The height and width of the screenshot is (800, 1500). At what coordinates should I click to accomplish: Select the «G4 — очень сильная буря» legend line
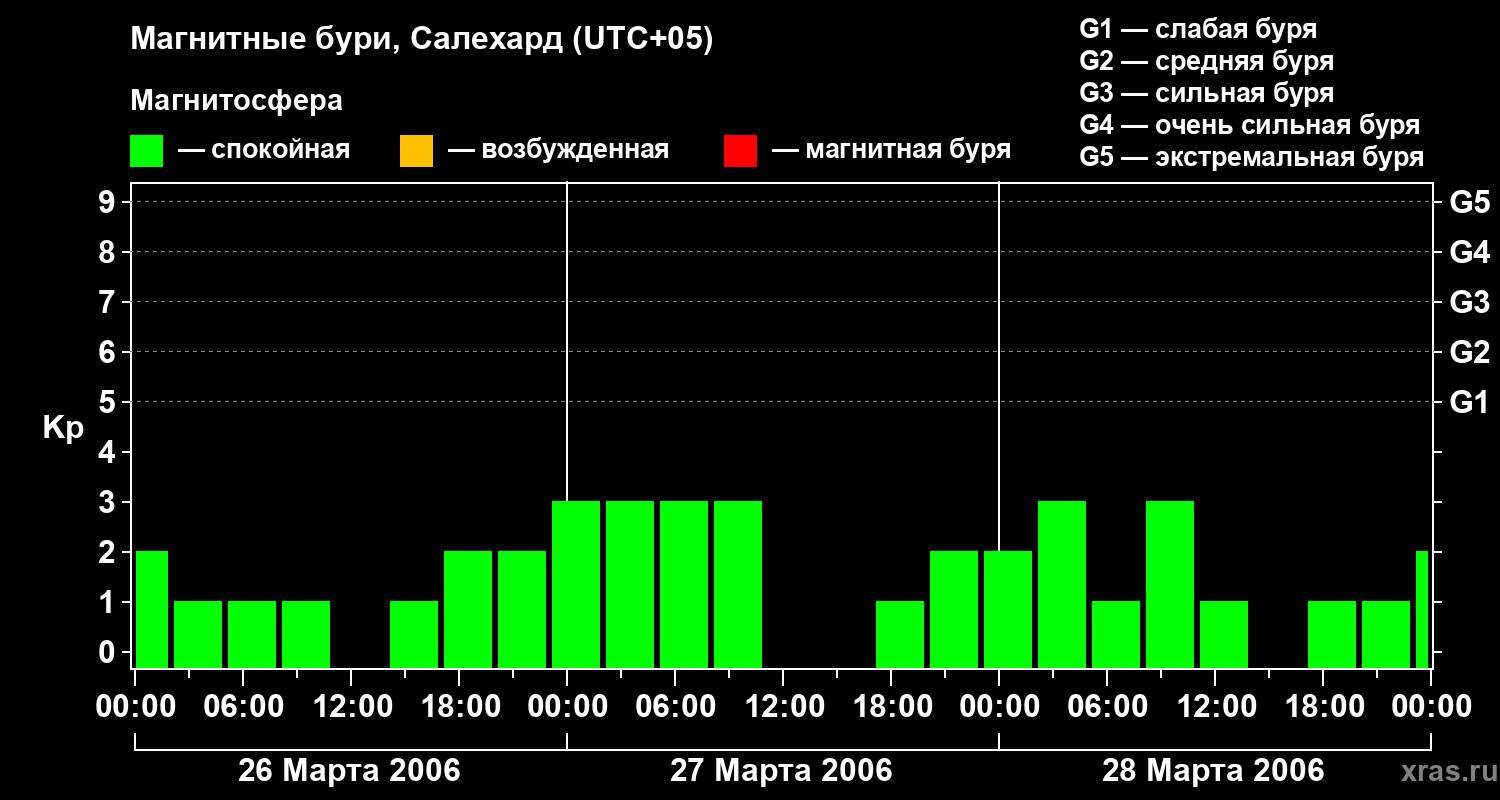pyautogui.click(x=1250, y=125)
